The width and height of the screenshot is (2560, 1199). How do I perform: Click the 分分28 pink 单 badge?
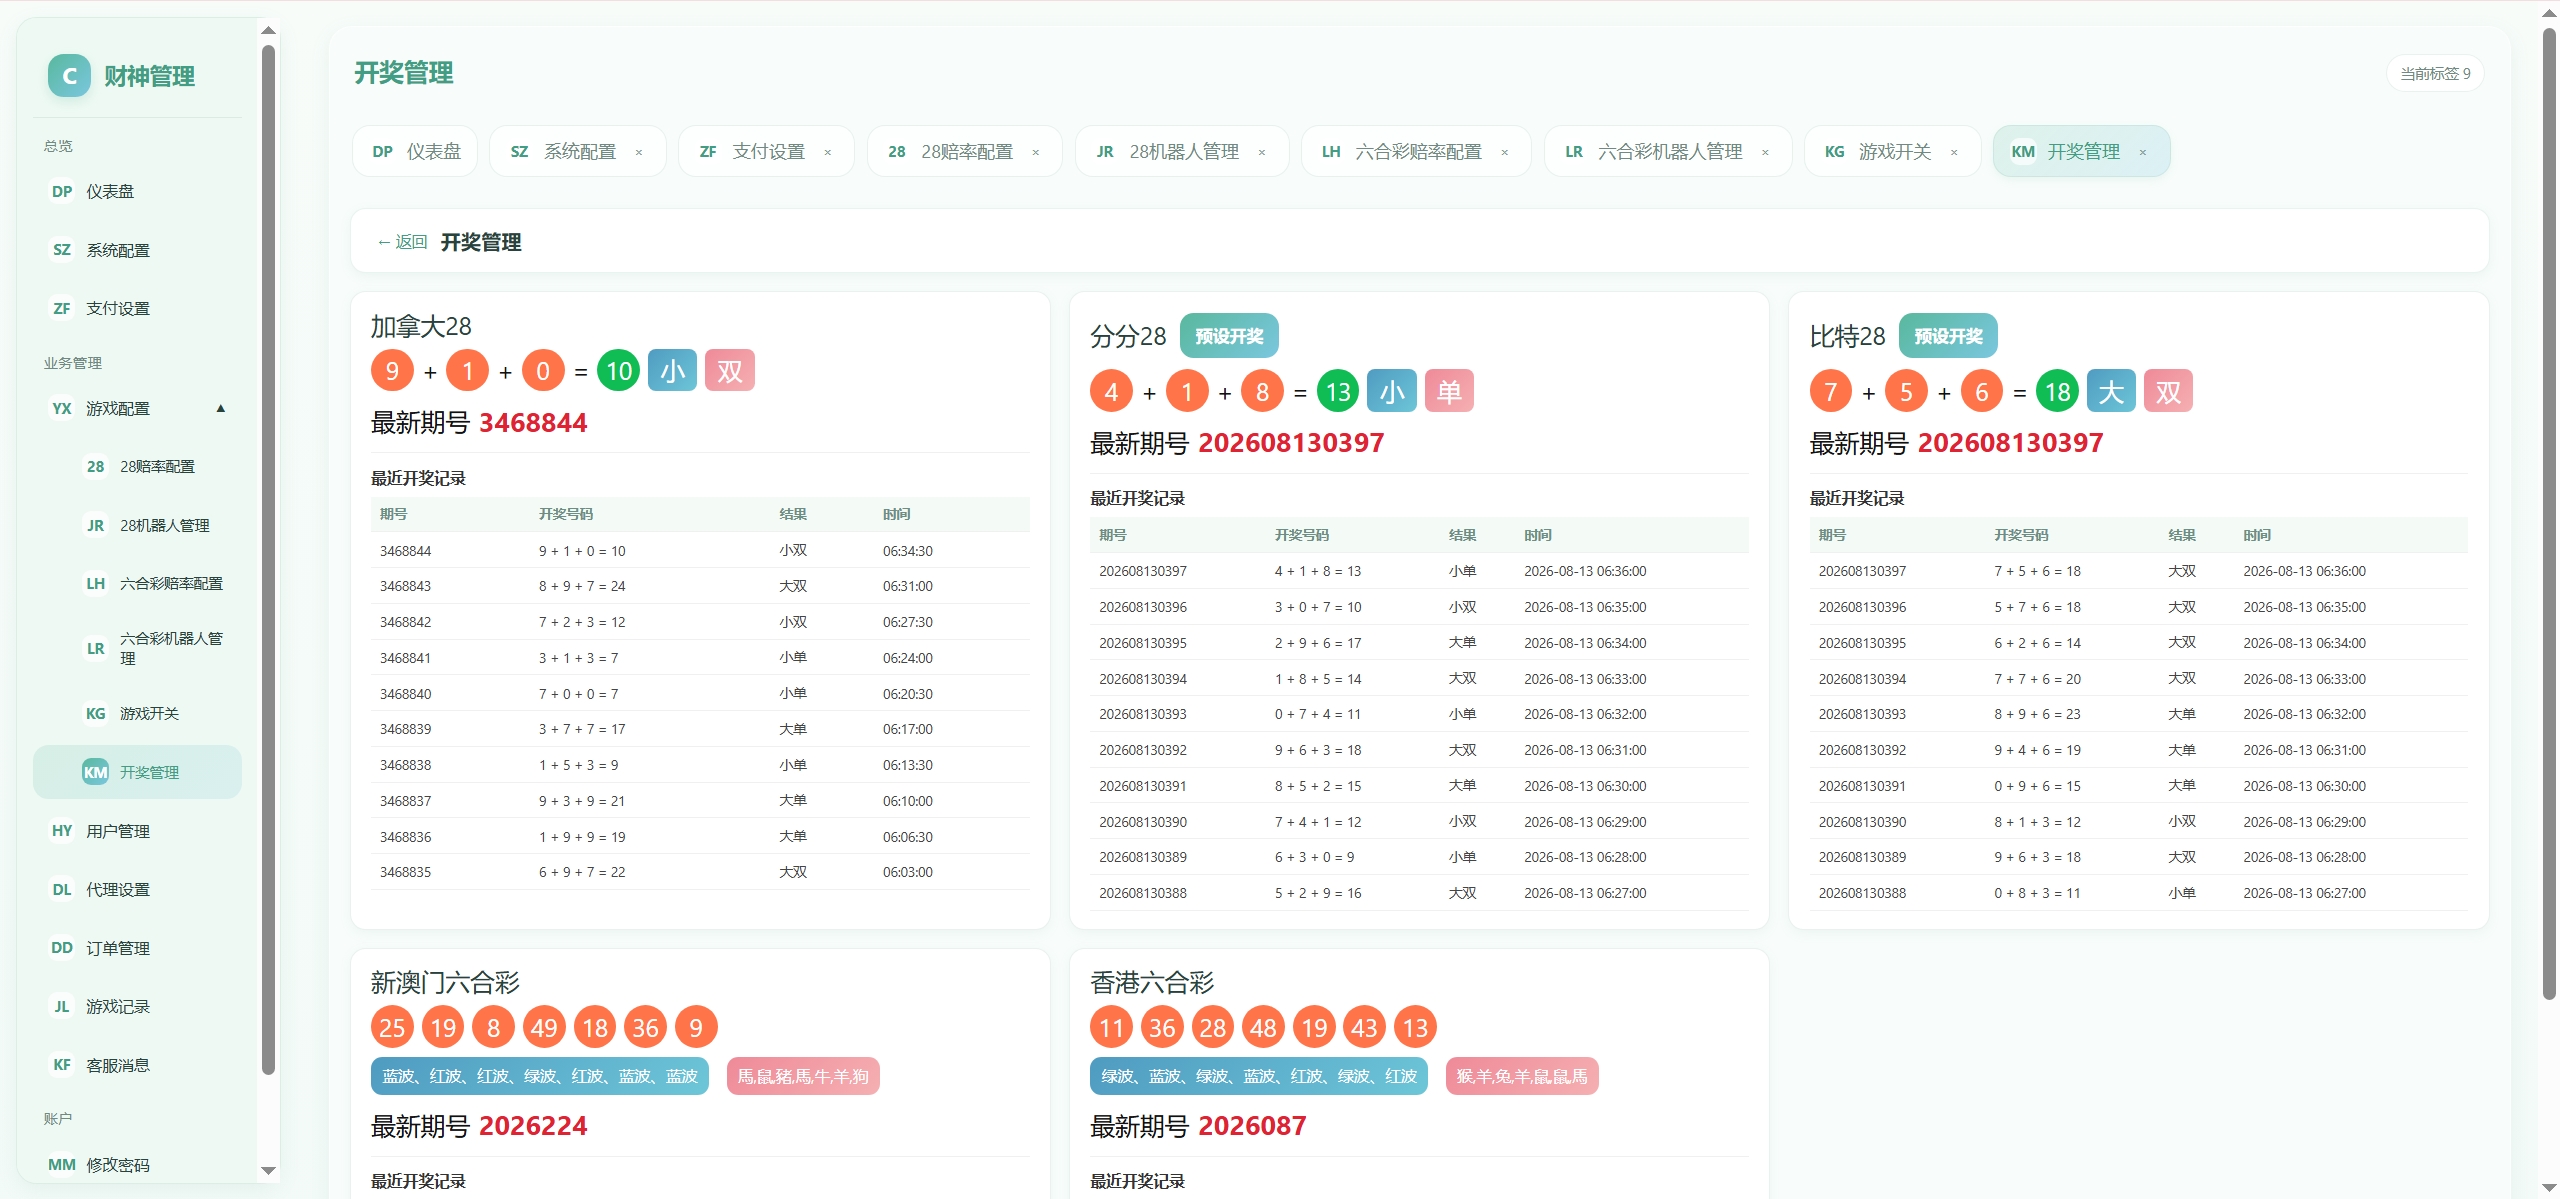click(1449, 391)
